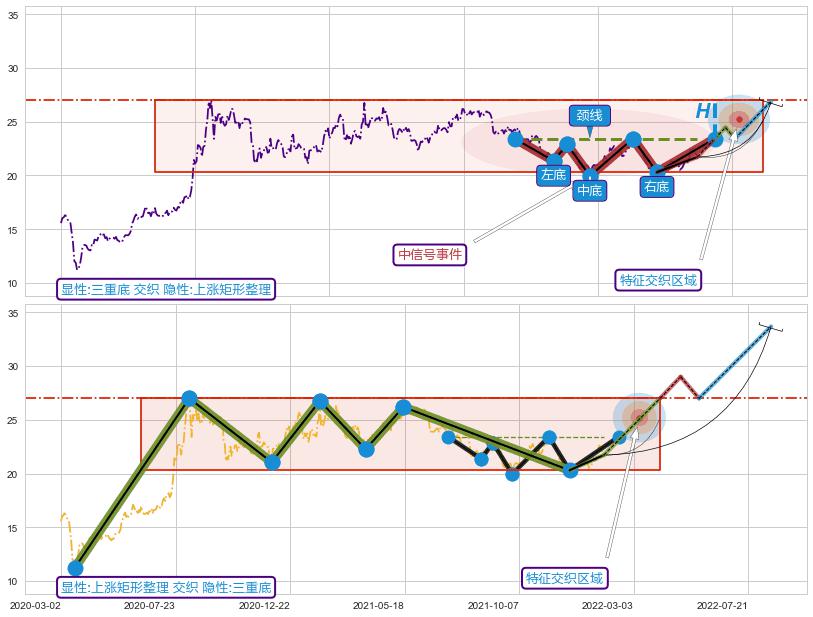Click the lowest blue marker at bottom chart start
The height and width of the screenshot is (617, 813).
[x=75, y=568]
